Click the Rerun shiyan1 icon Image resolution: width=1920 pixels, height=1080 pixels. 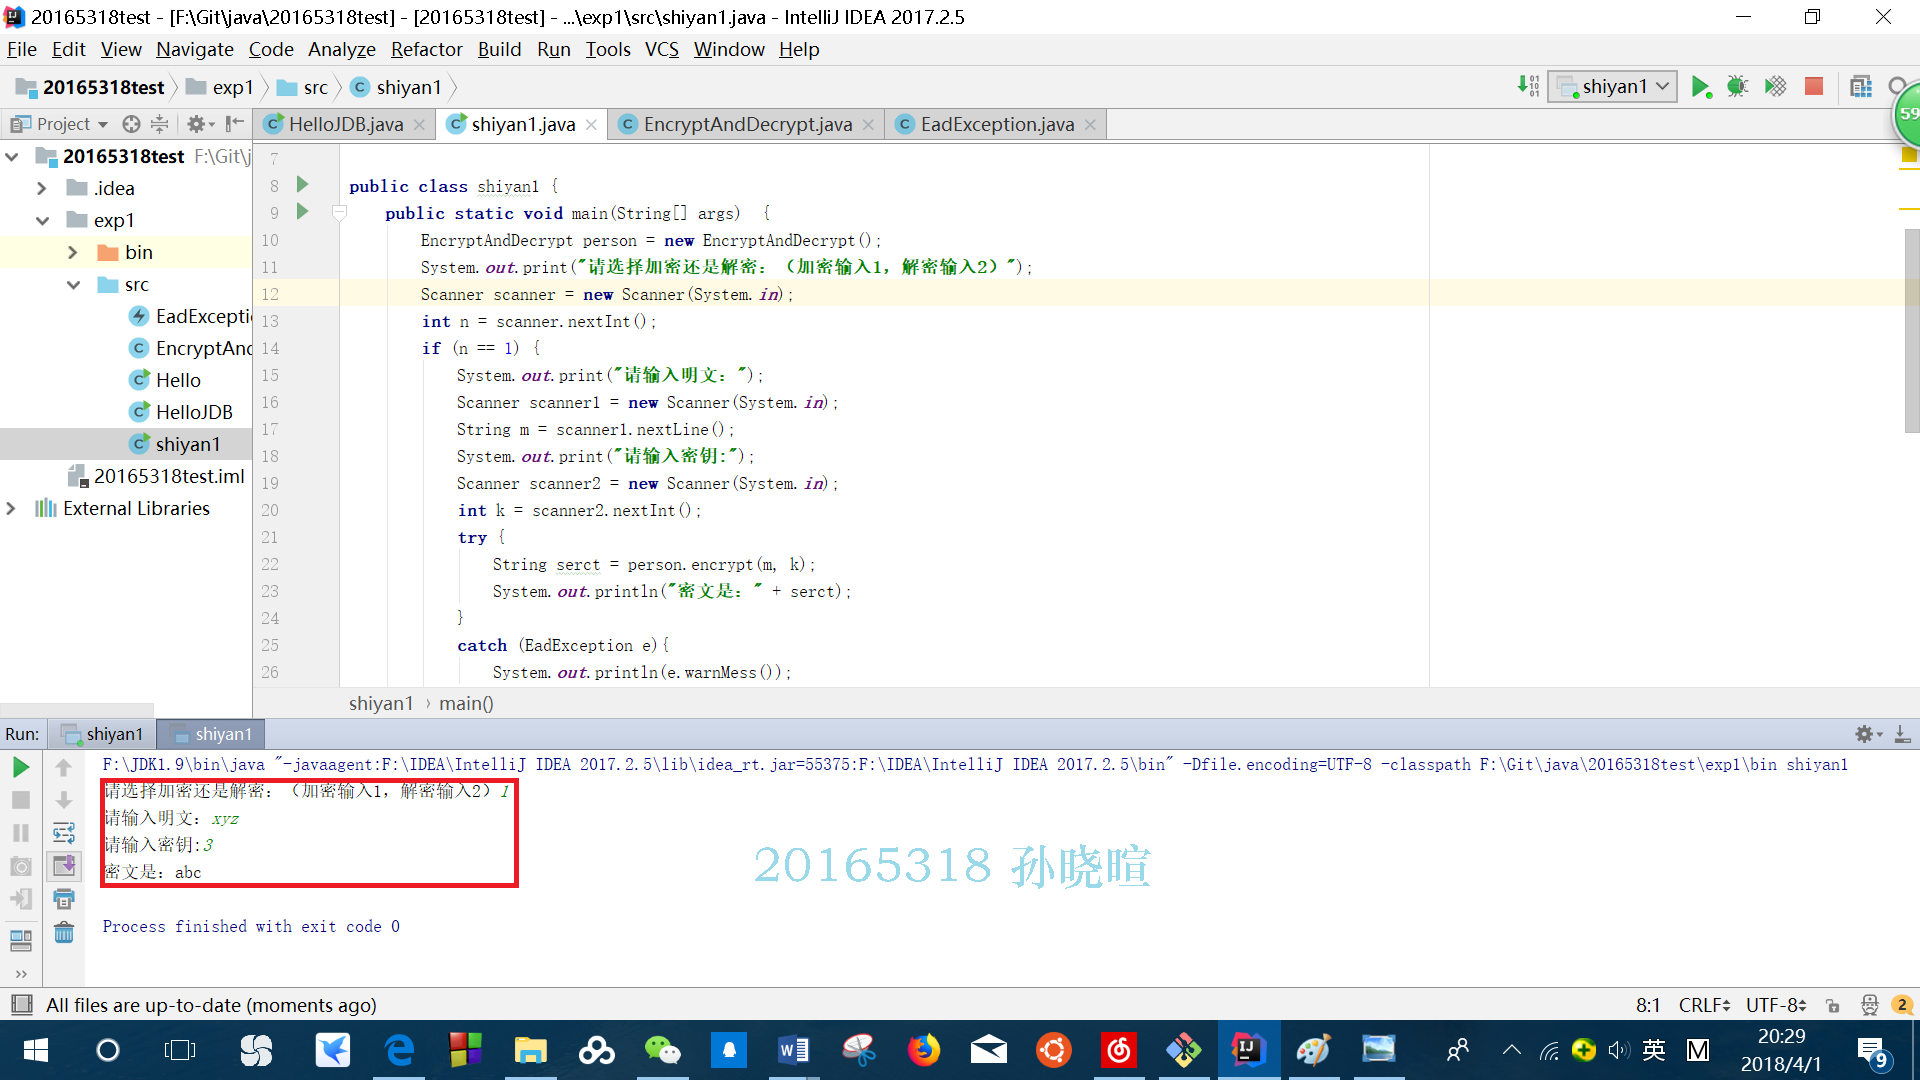(20, 765)
